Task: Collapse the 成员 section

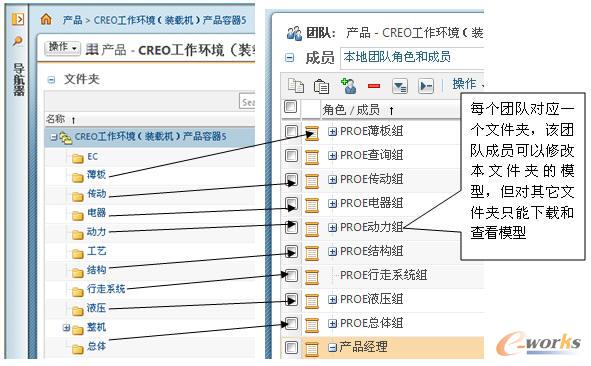Action: 289,58
